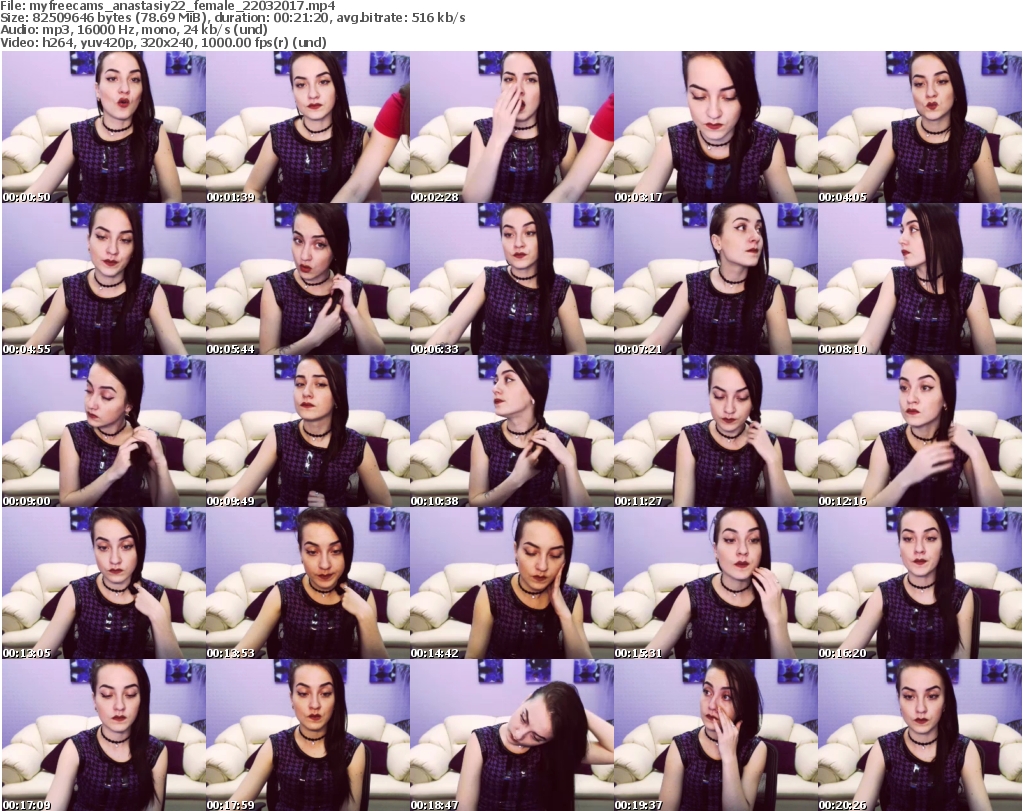This screenshot has height=811, width=1024.
Task: Select the thumbnail timestamped 00:20:26
Action: coord(920,735)
